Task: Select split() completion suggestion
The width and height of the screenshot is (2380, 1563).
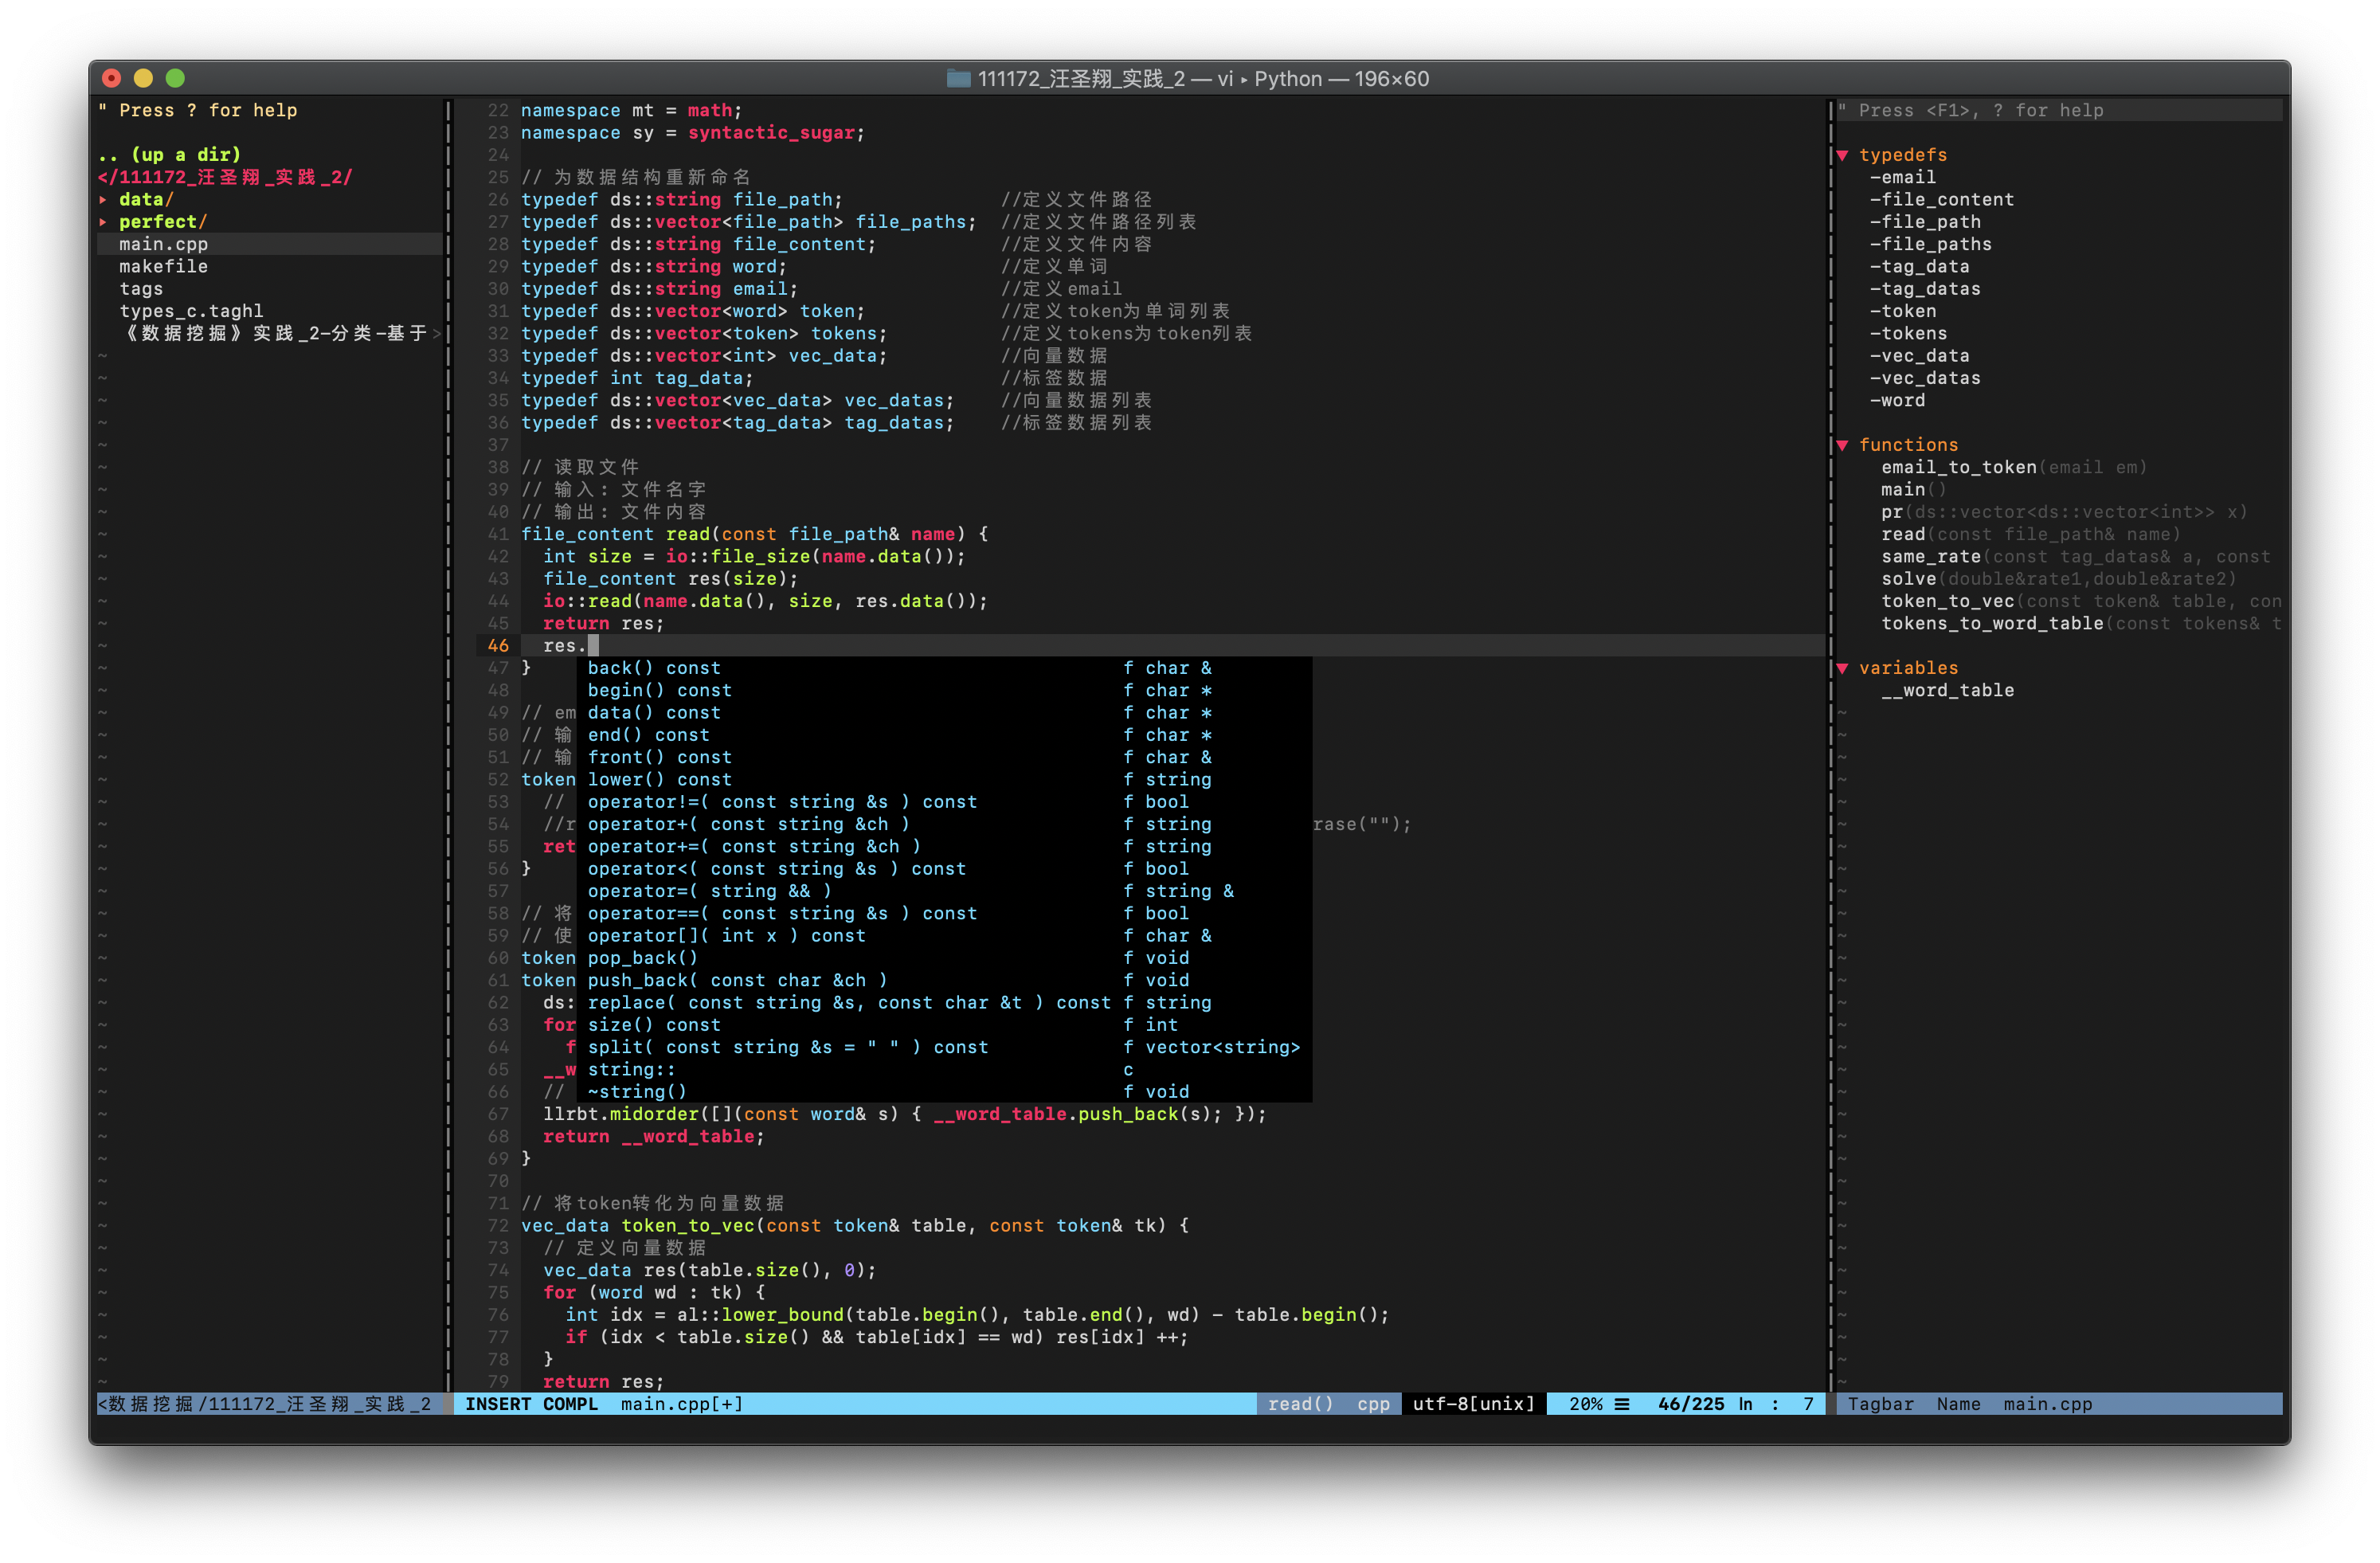Action: coord(787,1047)
